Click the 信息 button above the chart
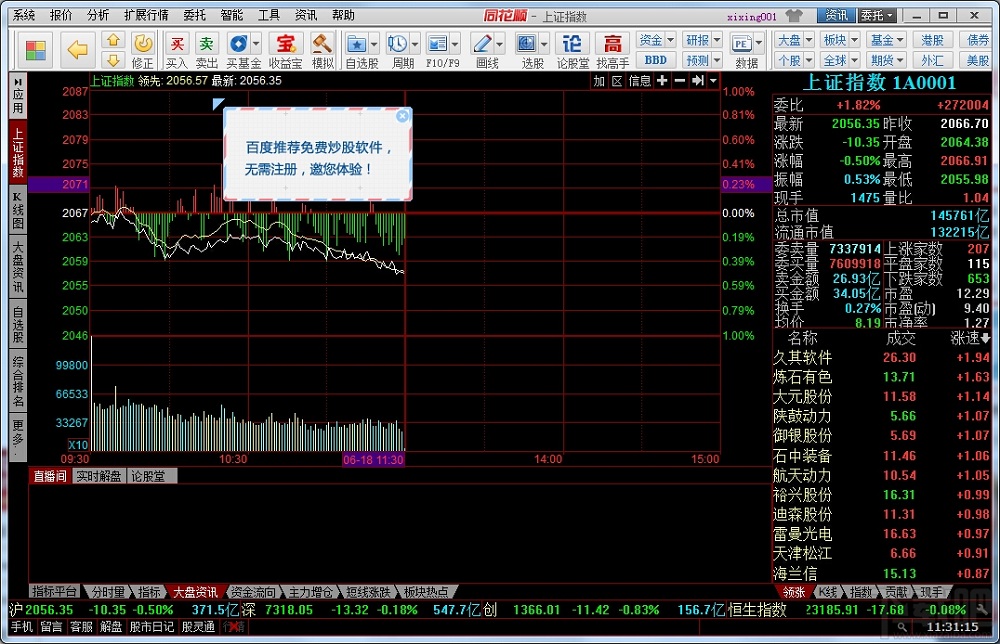This screenshot has width=1000, height=644. pyautogui.click(x=639, y=81)
